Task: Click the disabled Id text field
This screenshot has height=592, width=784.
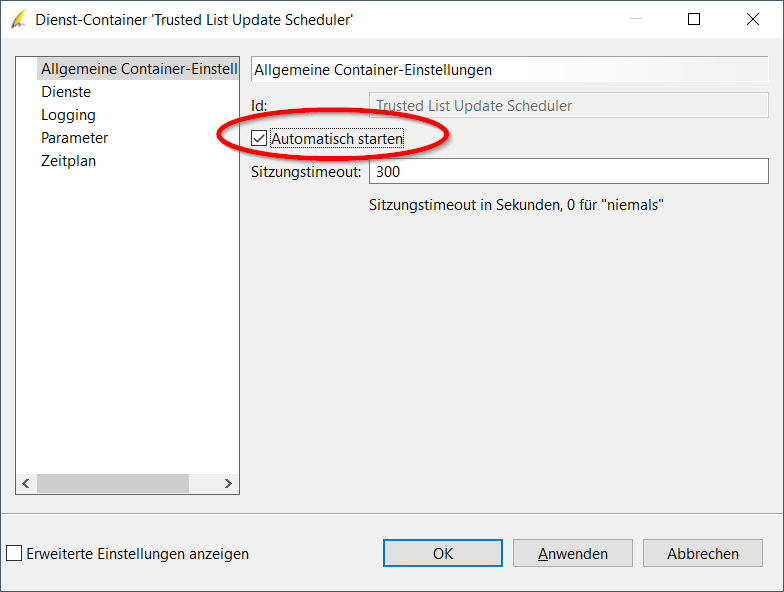Action: [568, 105]
